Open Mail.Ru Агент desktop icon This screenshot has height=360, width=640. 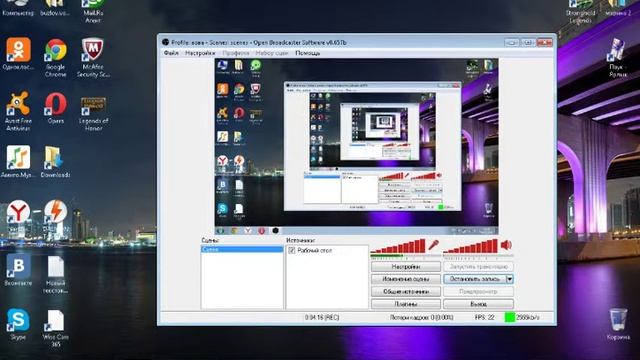click(93, 11)
